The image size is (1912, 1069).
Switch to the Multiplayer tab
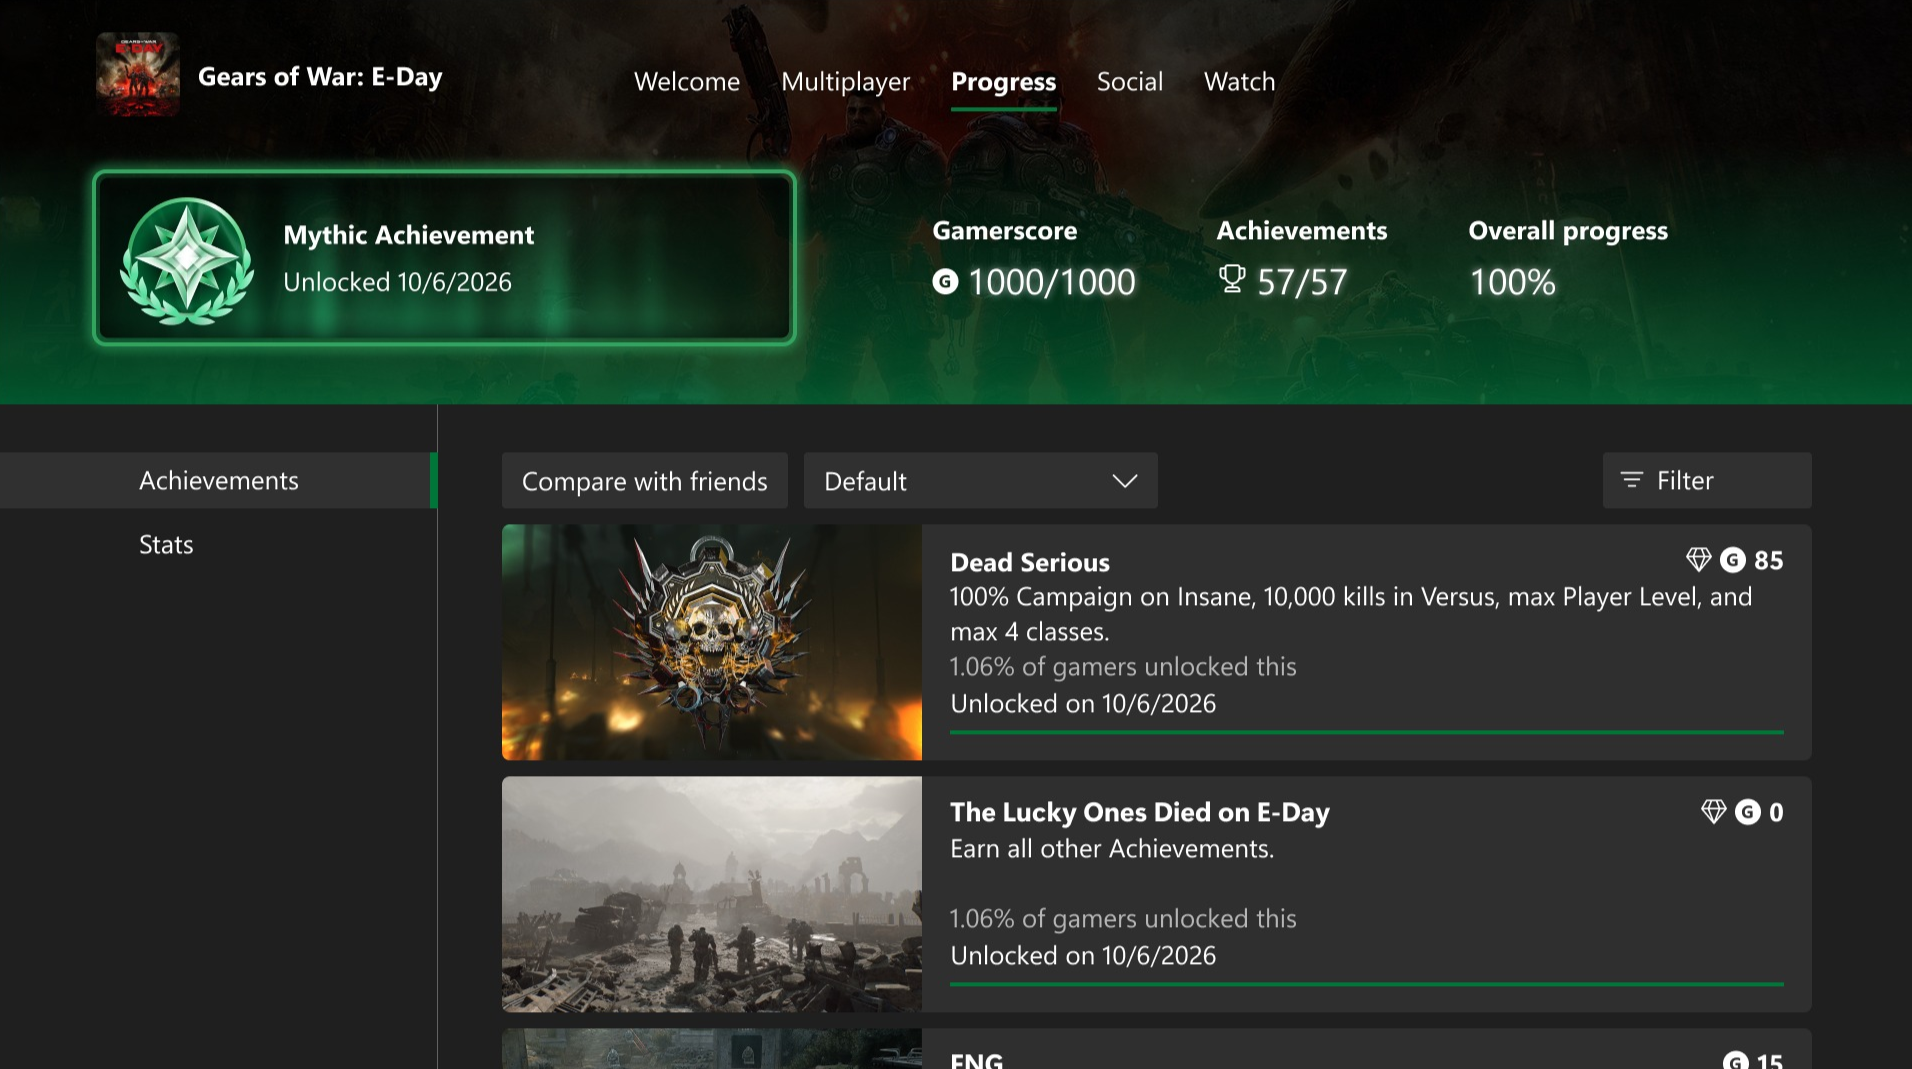coord(845,82)
